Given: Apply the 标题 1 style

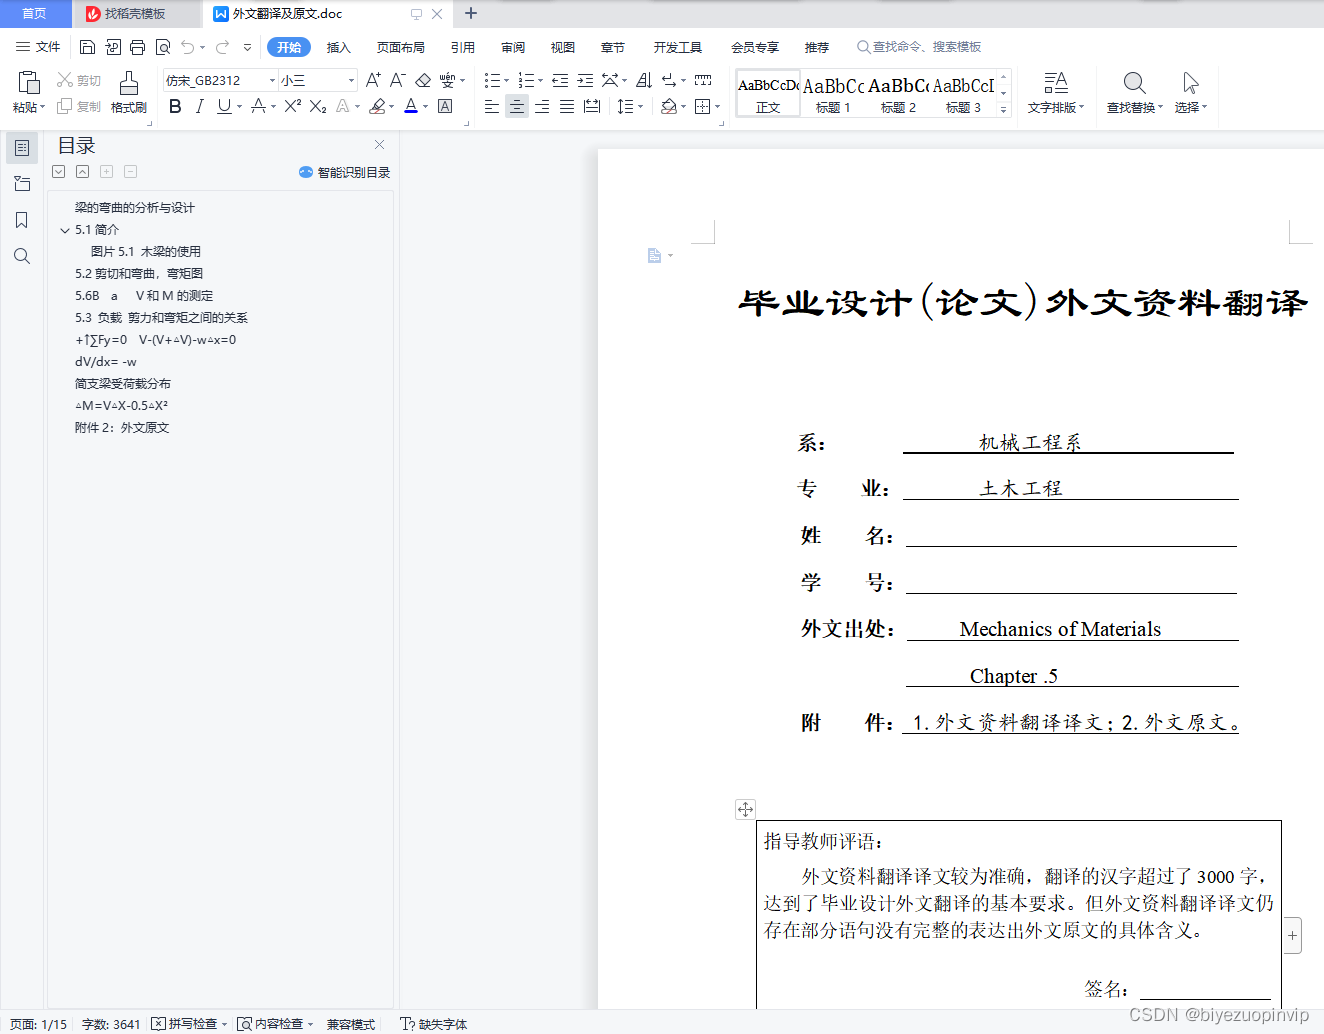Looking at the screenshot, I should click(x=833, y=93).
